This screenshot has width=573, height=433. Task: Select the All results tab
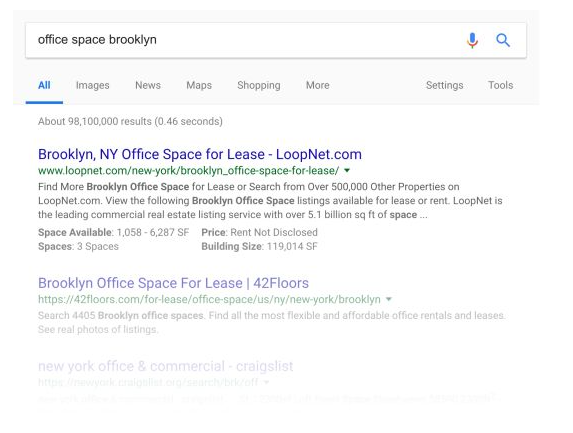coord(44,85)
